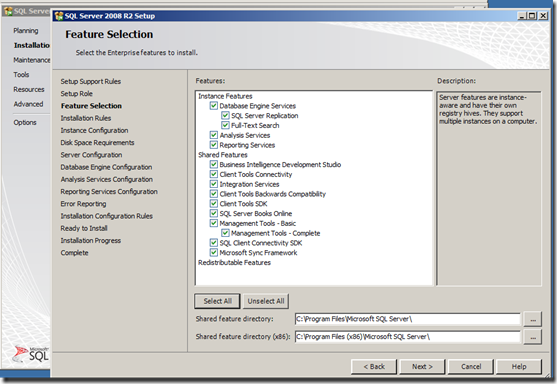
Task: Click the Select All button
Action: 217,301
